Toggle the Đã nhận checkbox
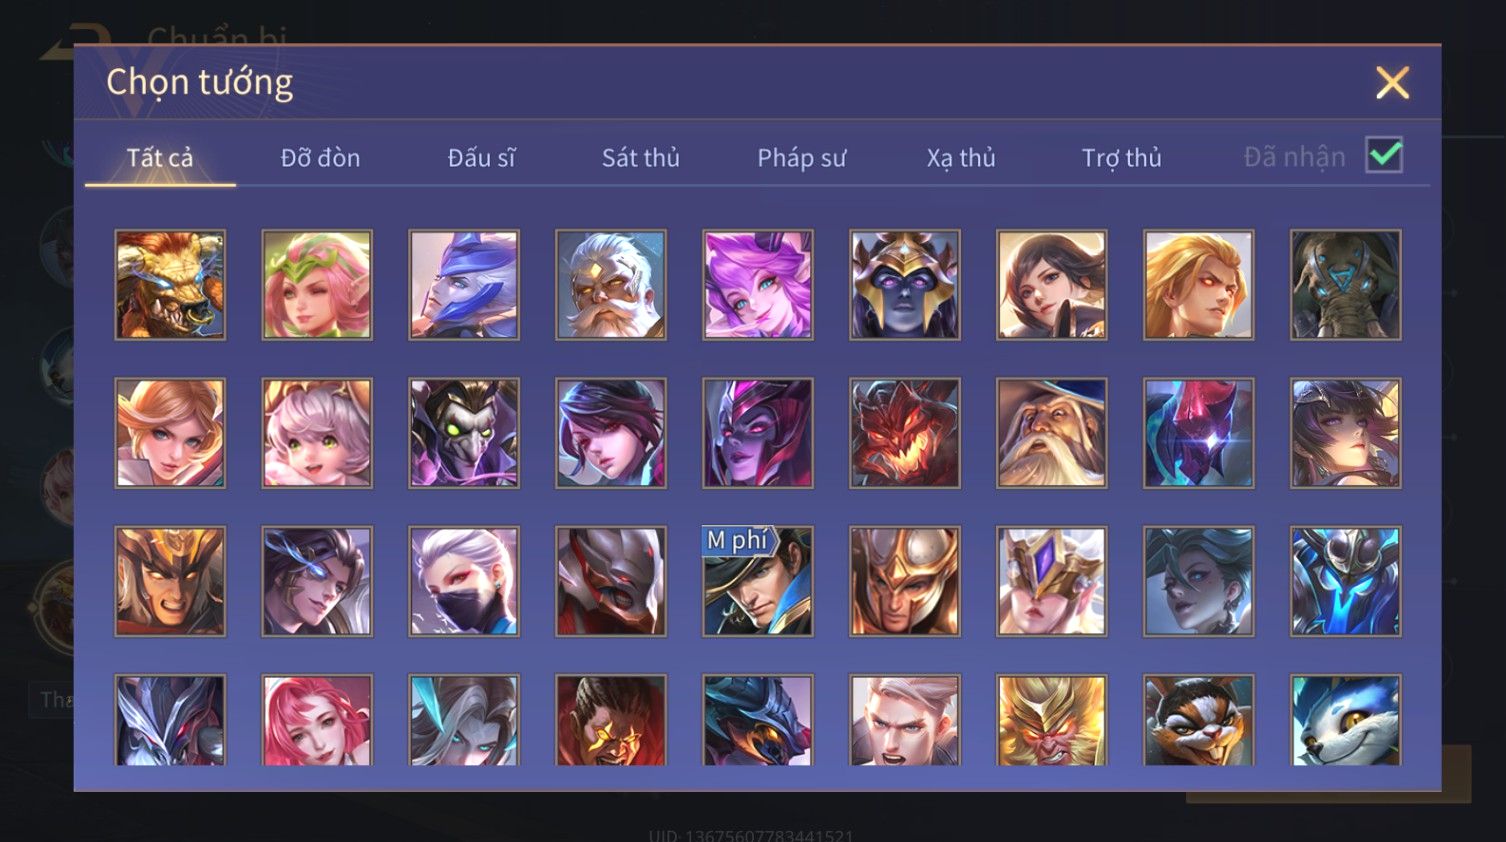The width and height of the screenshot is (1506, 842). coord(1384,155)
